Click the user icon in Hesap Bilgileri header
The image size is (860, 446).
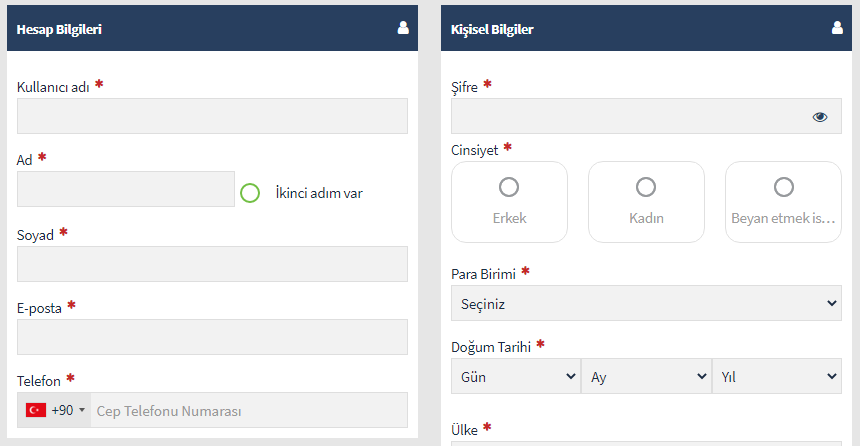pos(403,27)
